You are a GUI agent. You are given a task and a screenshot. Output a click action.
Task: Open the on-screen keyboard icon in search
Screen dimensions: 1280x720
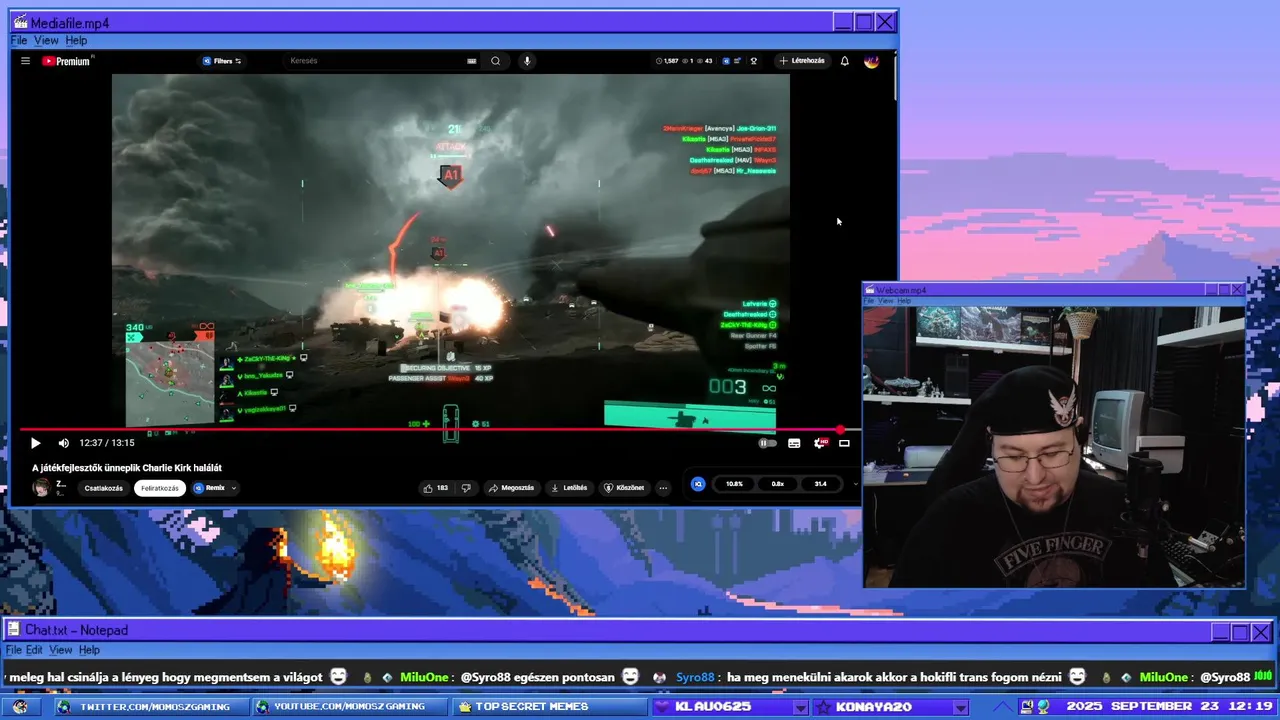click(472, 61)
